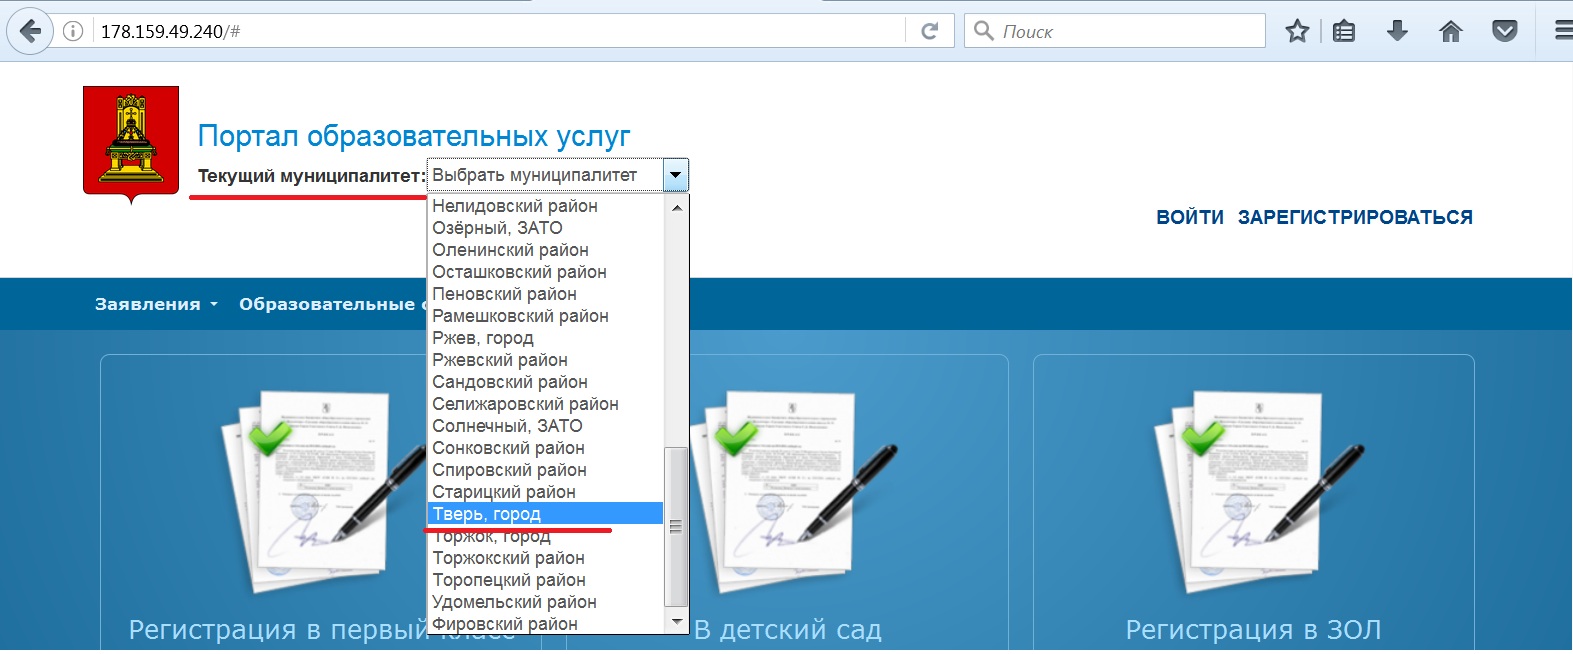Click the reload page icon
Viewport: 1573px width, 654px height.
pos(929,31)
